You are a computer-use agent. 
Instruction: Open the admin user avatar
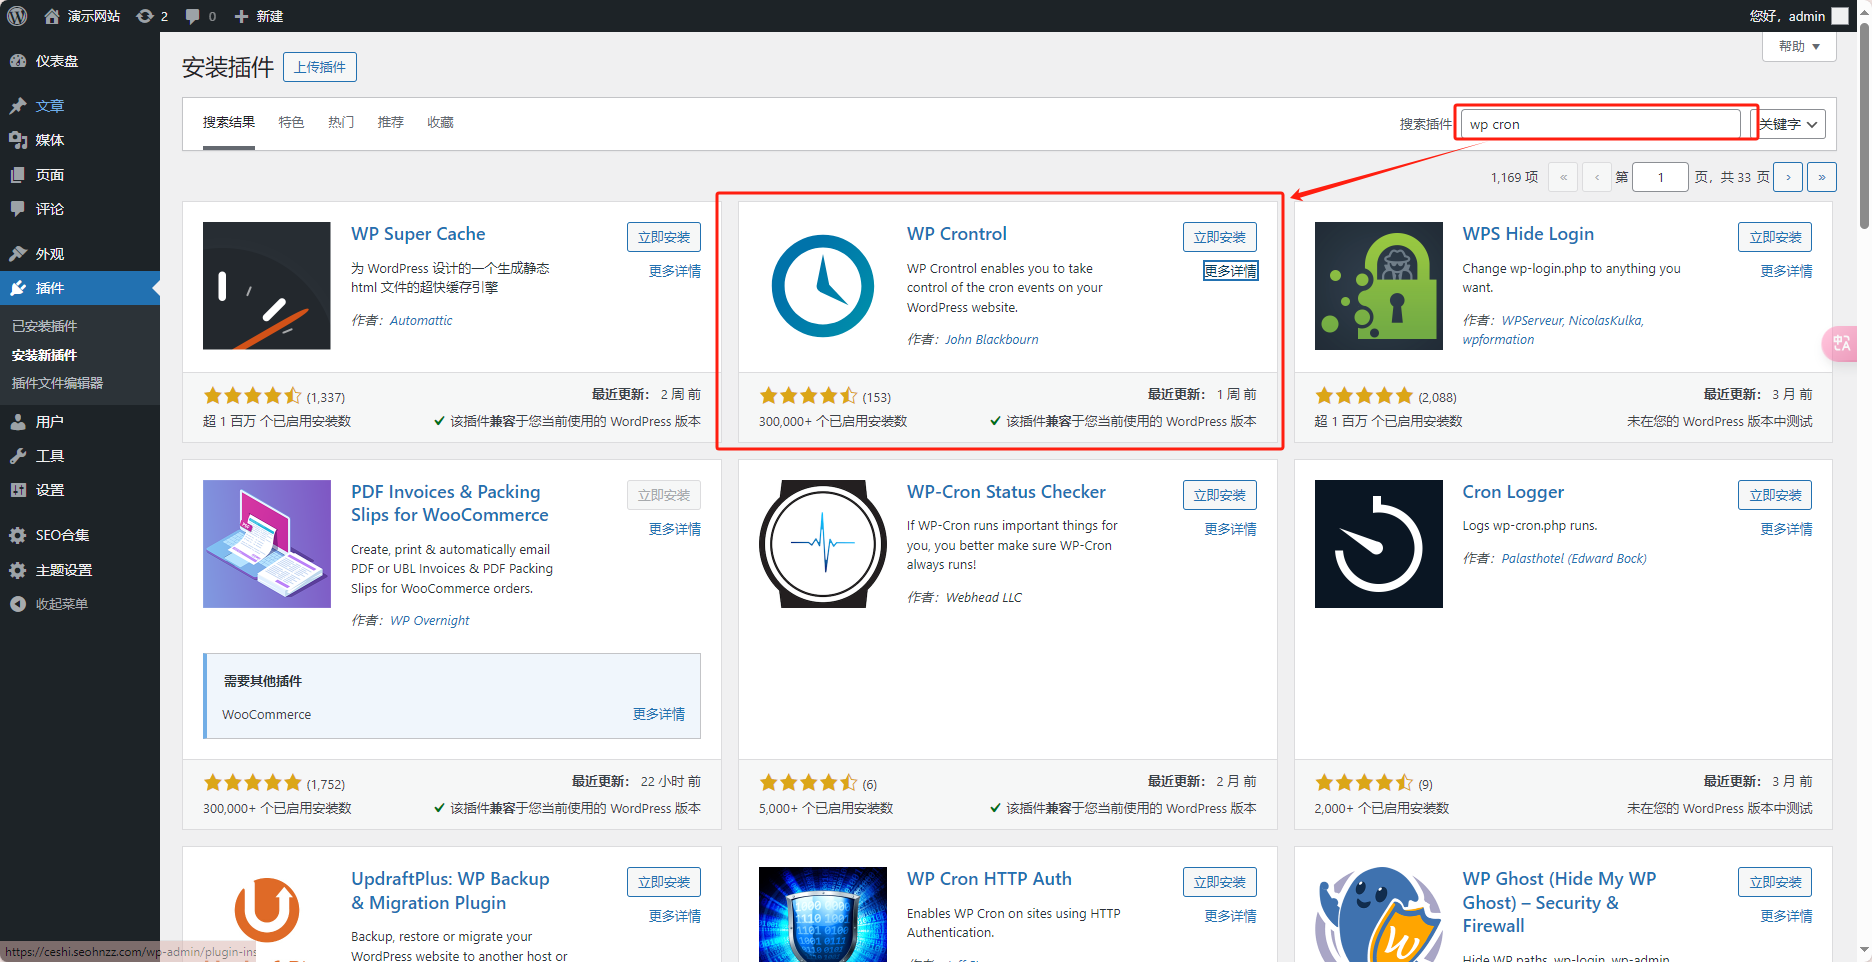click(1840, 16)
